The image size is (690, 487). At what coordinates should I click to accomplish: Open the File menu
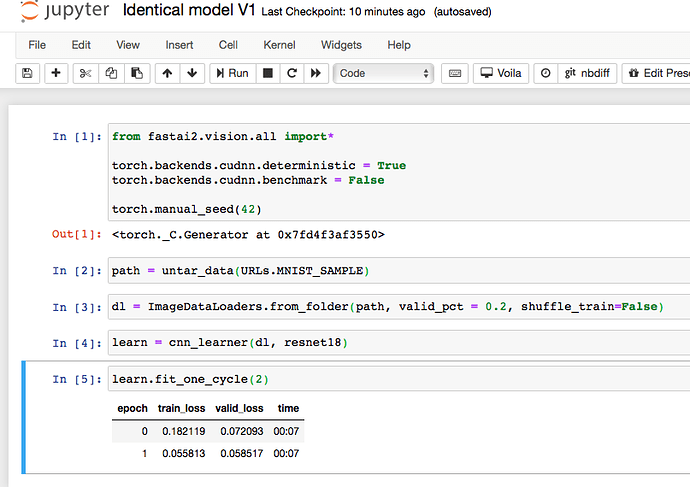(37, 45)
